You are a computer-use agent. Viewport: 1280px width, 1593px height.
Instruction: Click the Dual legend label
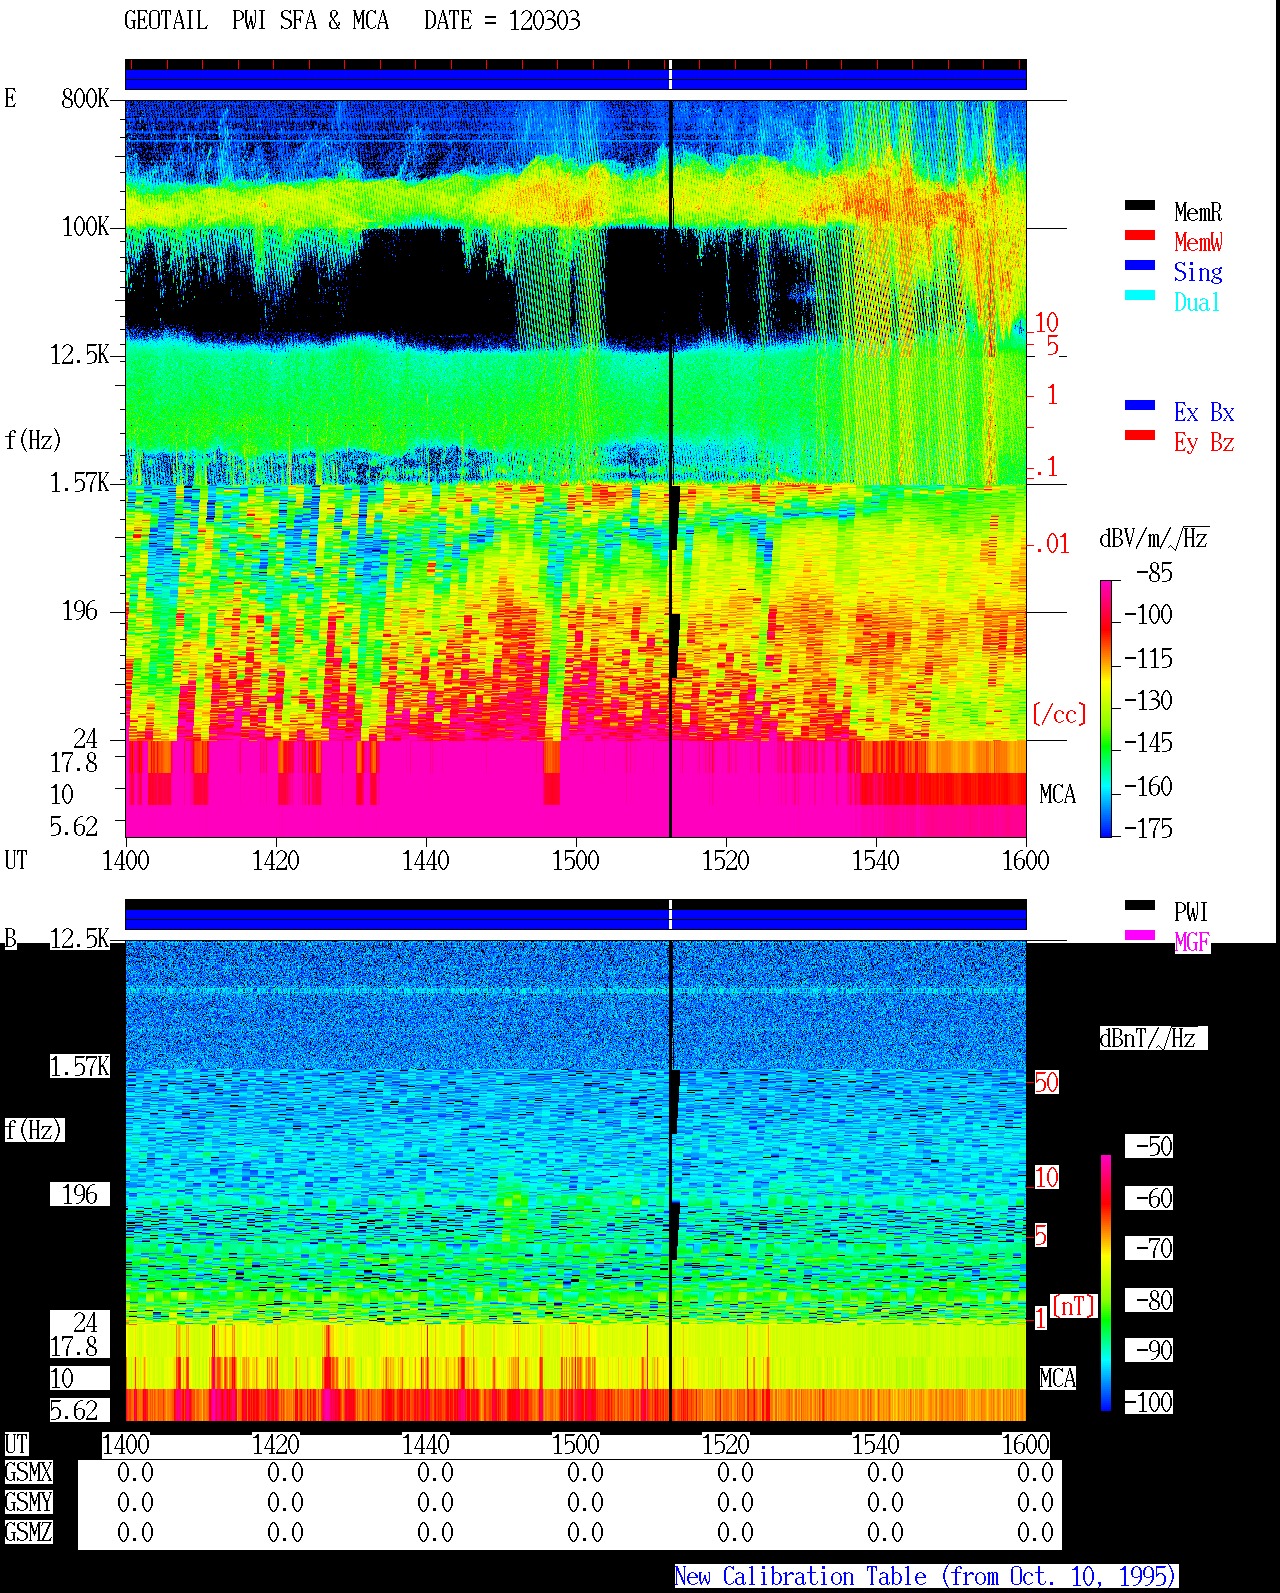[1197, 302]
